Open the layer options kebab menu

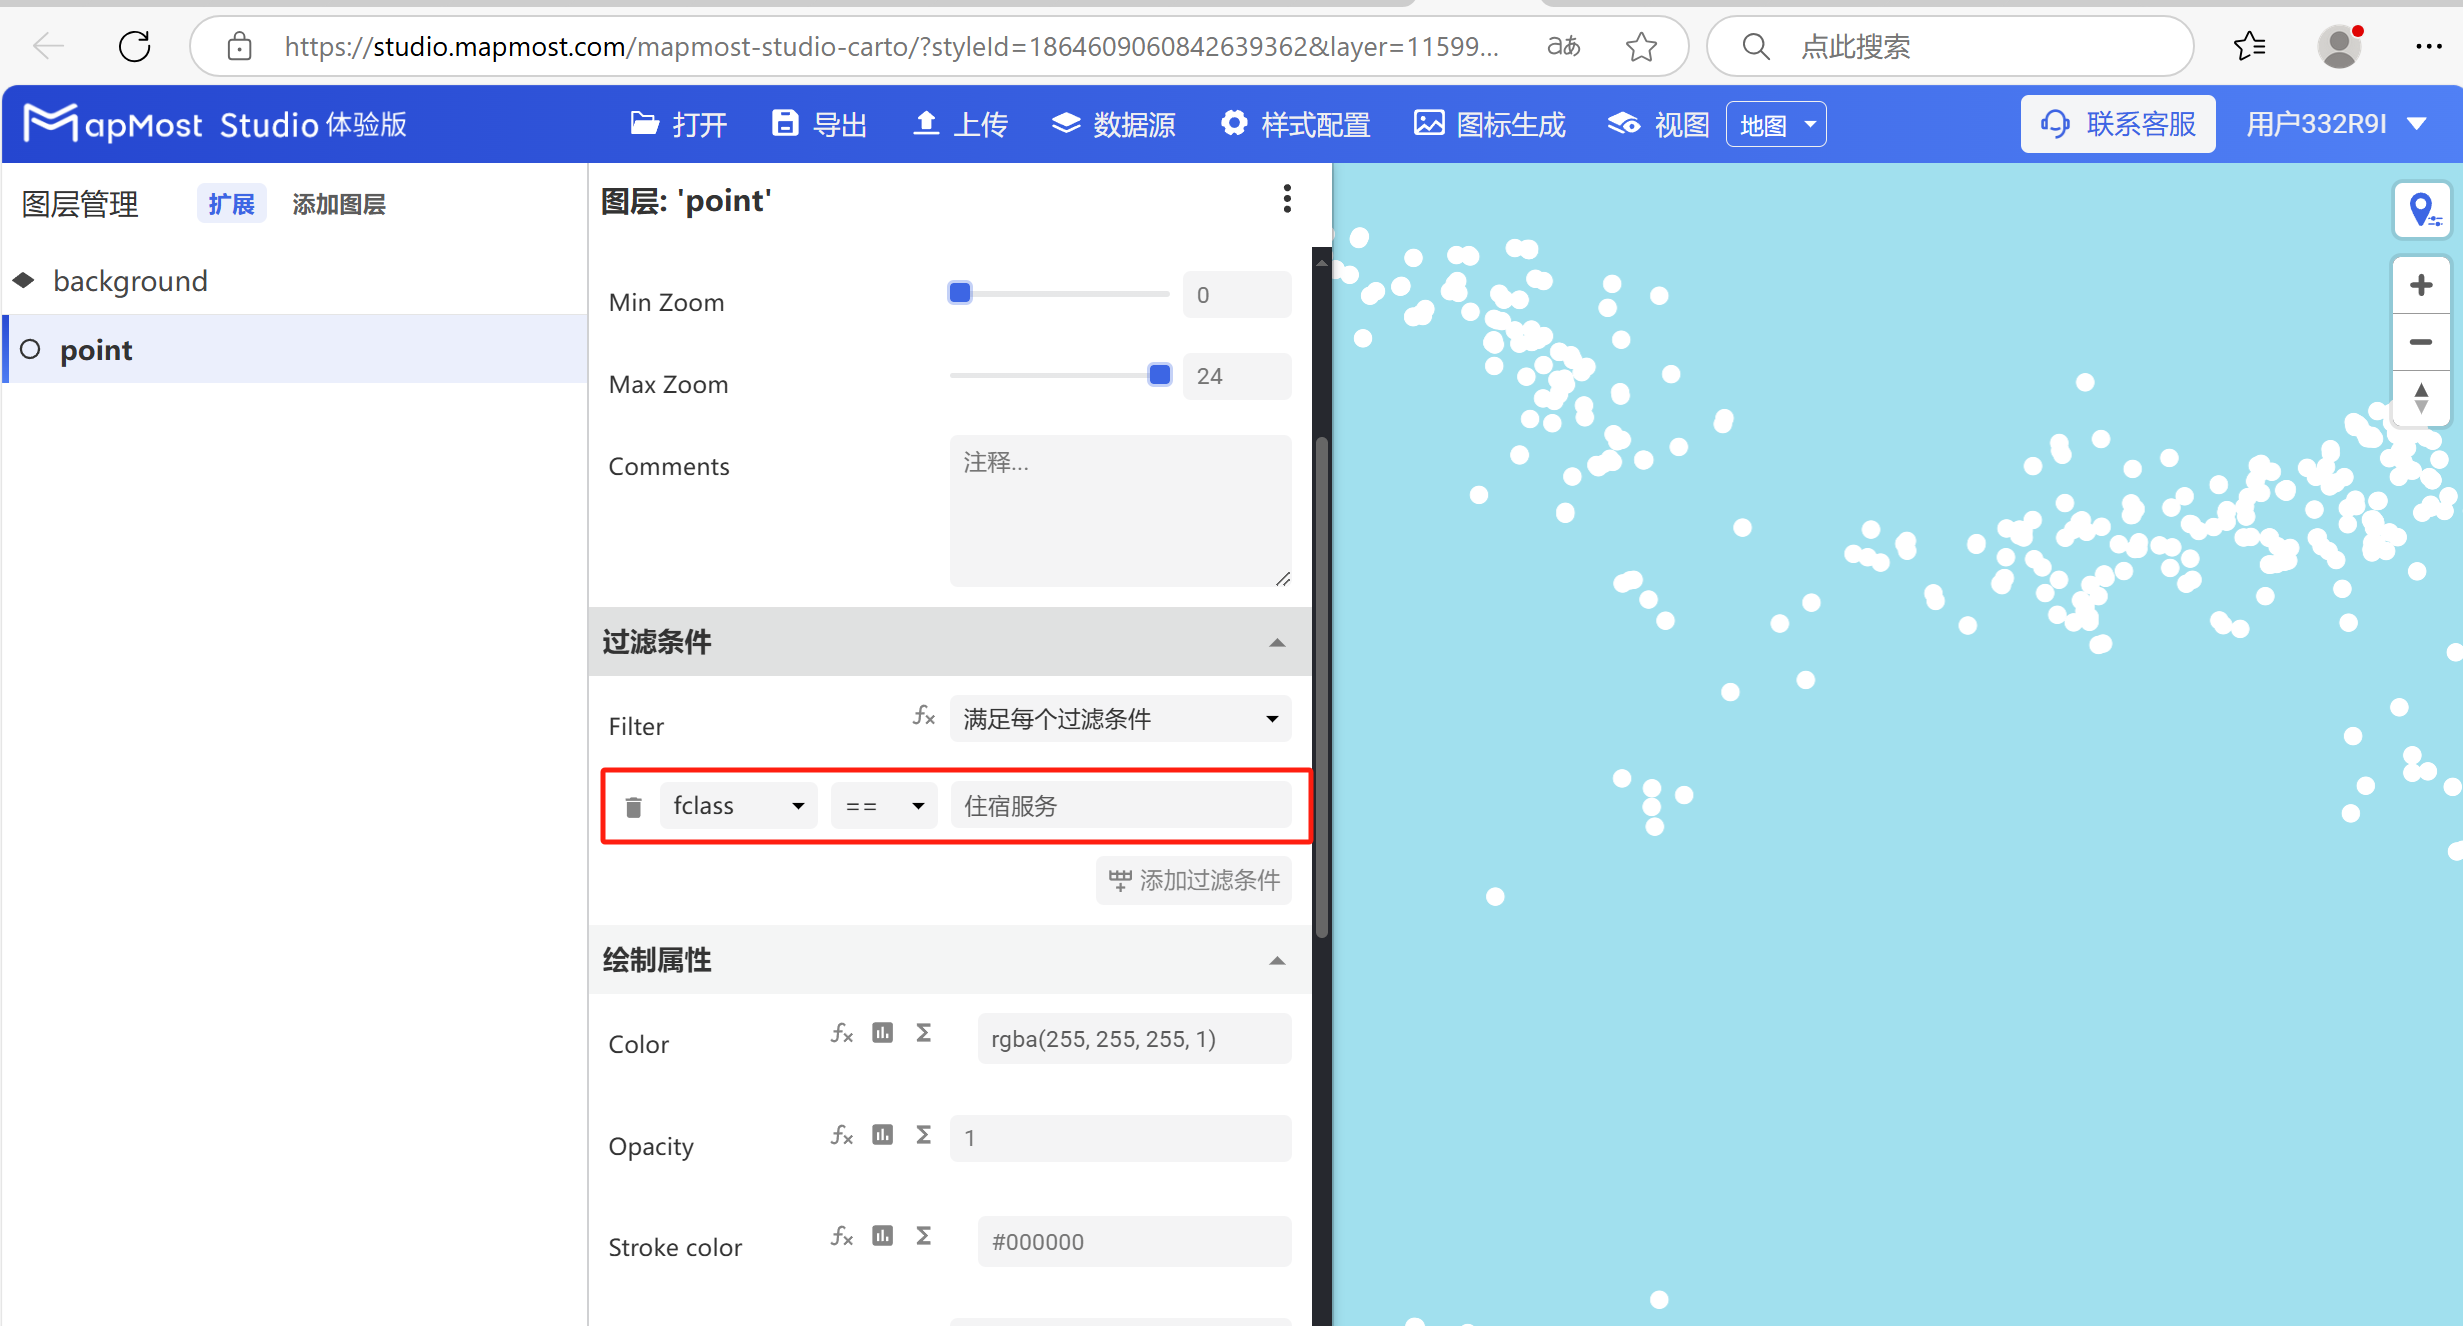click(x=1287, y=199)
